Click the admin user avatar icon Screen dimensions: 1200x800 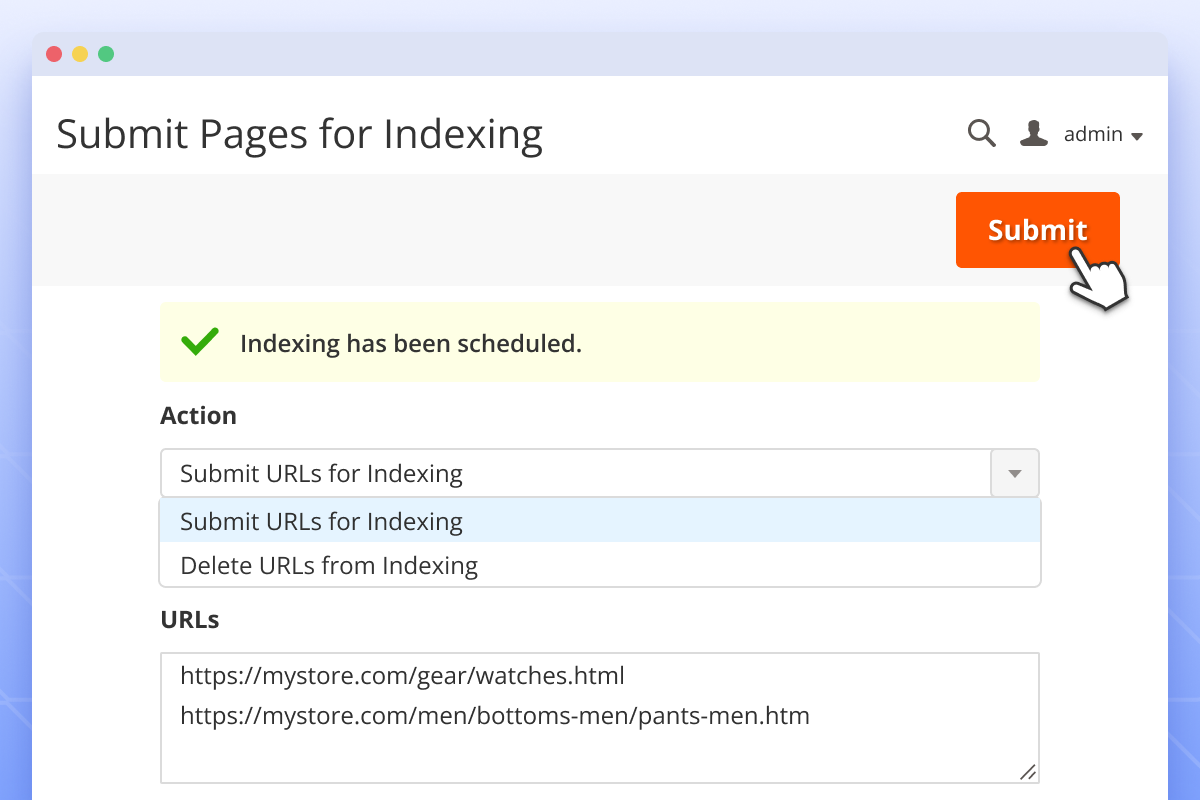[1033, 133]
